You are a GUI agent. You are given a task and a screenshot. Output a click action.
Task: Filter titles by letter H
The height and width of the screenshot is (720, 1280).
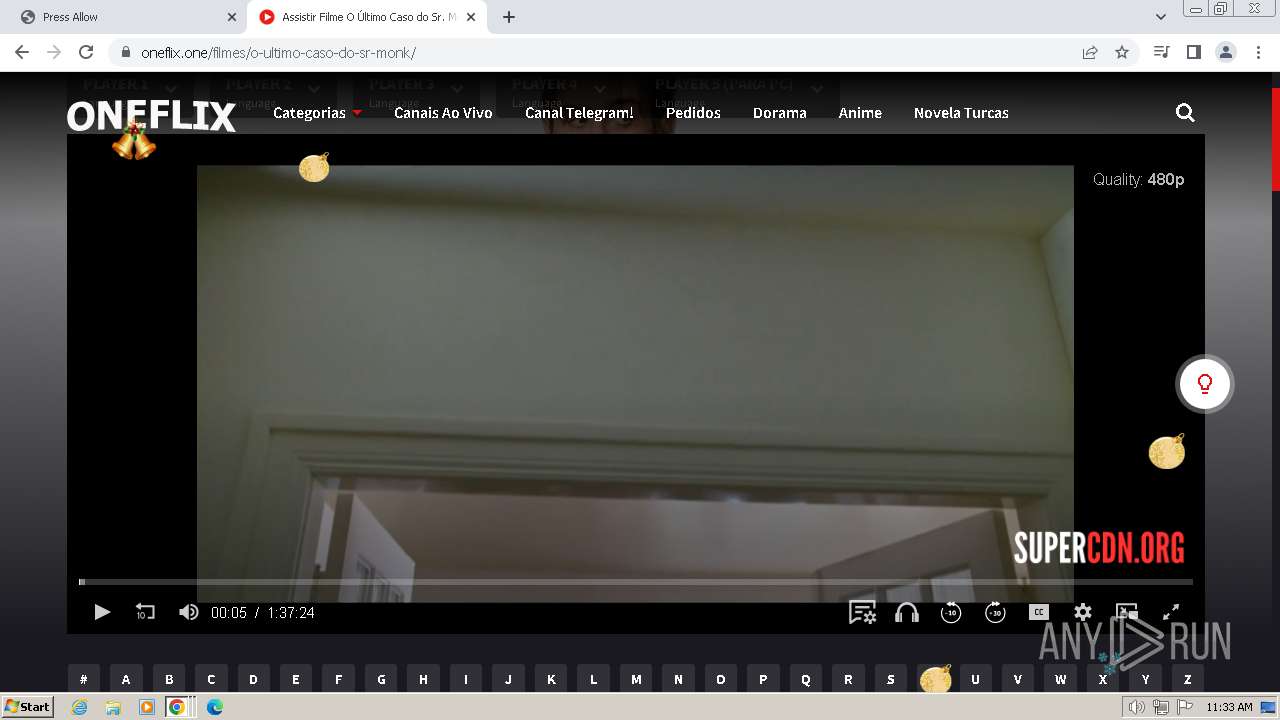pyautogui.click(x=423, y=679)
